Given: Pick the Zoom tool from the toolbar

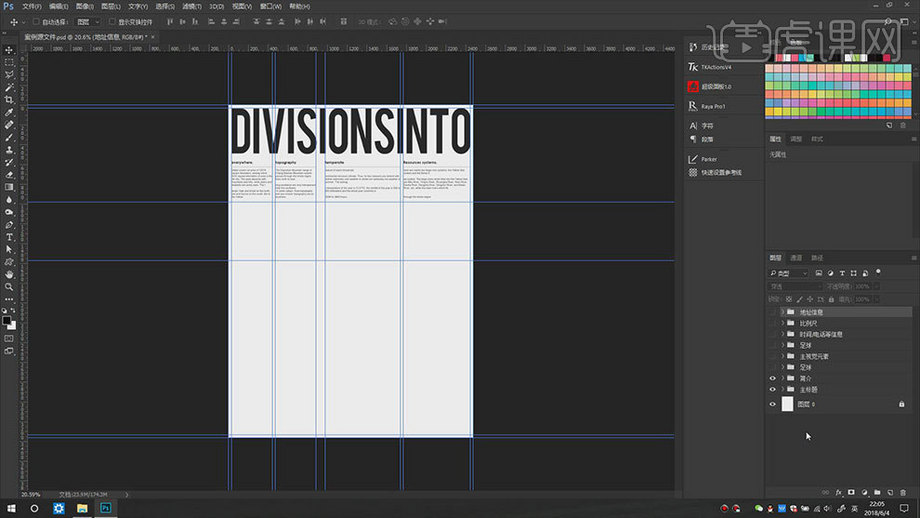Looking at the screenshot, I should click(9, 287).
